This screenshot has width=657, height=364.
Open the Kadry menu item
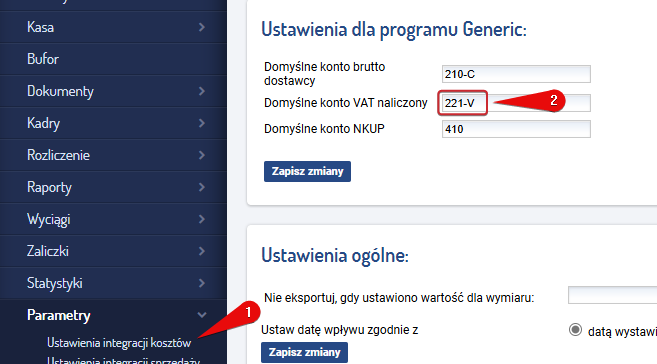point(113,123)
